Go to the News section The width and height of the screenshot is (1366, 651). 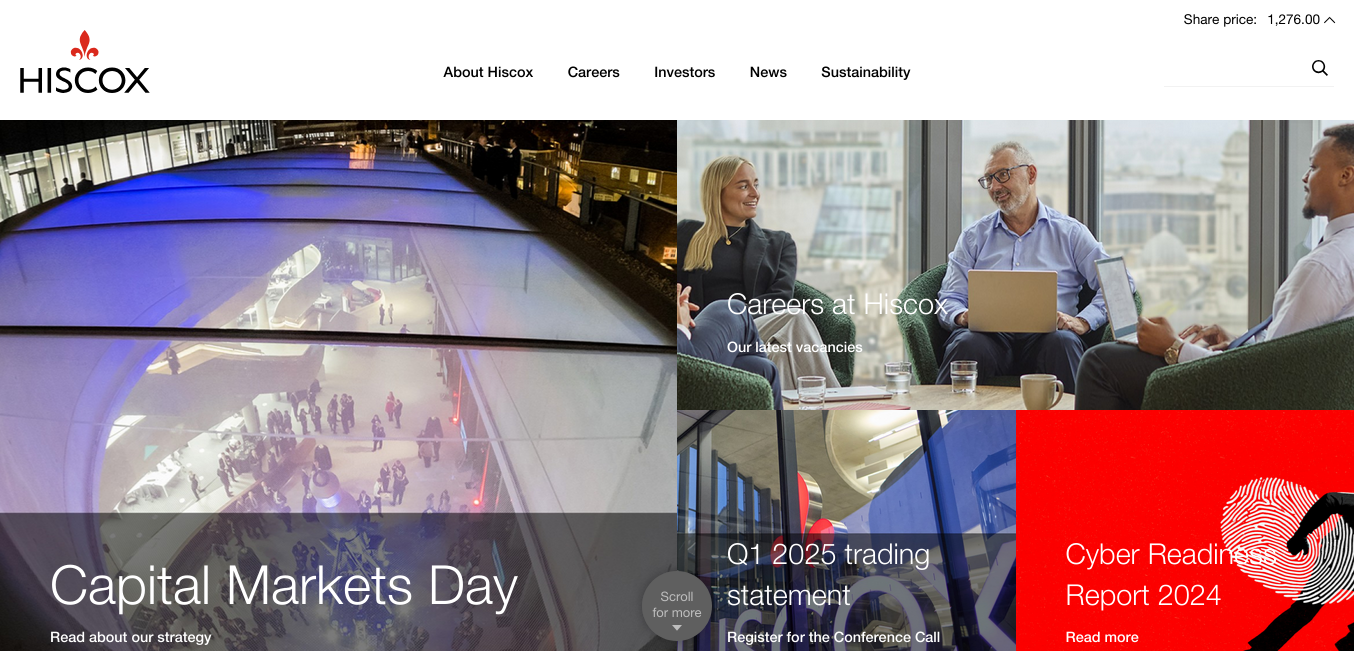tap(768, 72)
